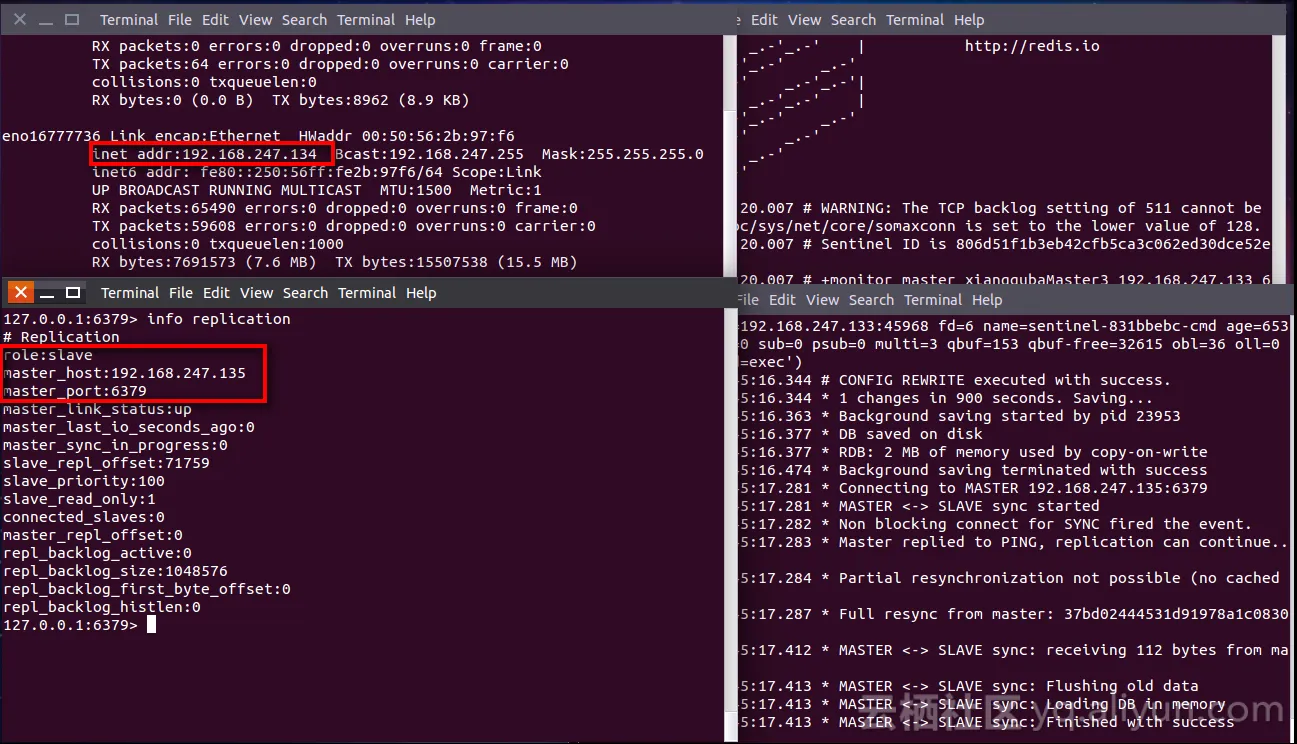
Task: Click the 'Full resync from master' line
Action: click(1014, 614)
